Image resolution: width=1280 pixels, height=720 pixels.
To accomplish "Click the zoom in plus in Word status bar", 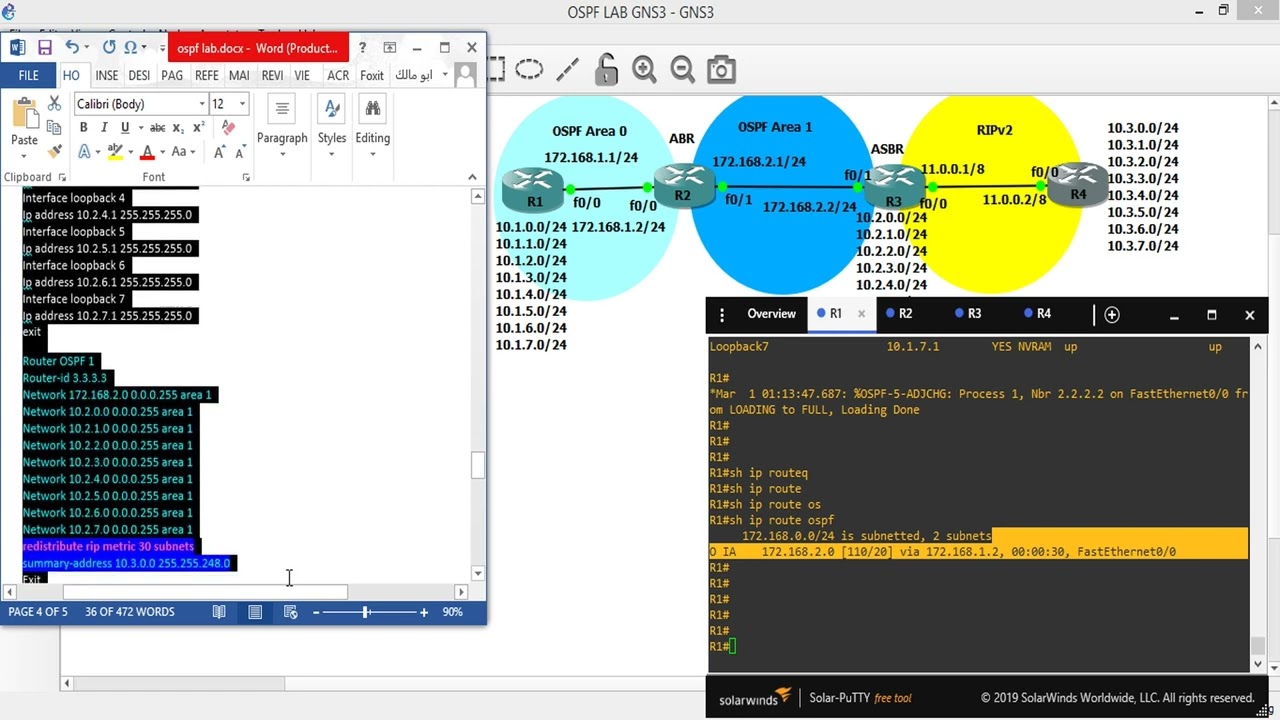I will pos(424,612).
